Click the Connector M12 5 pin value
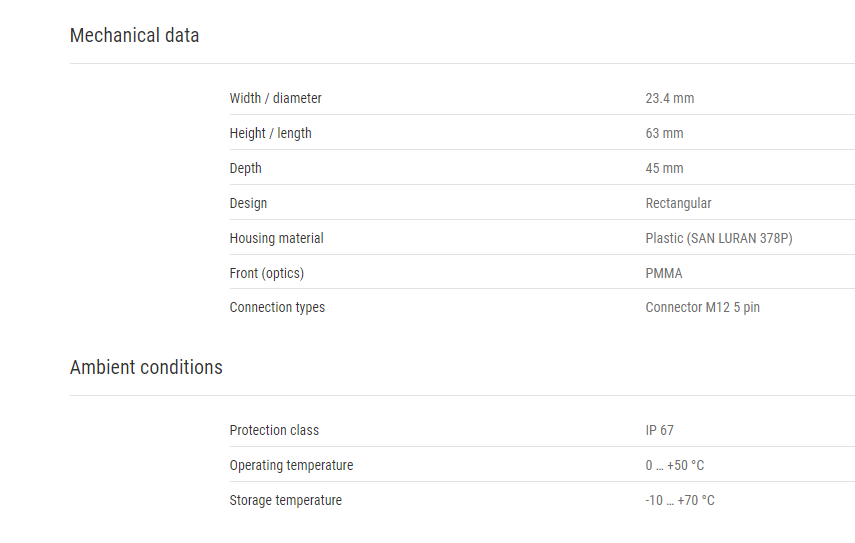 coord(702,307)
